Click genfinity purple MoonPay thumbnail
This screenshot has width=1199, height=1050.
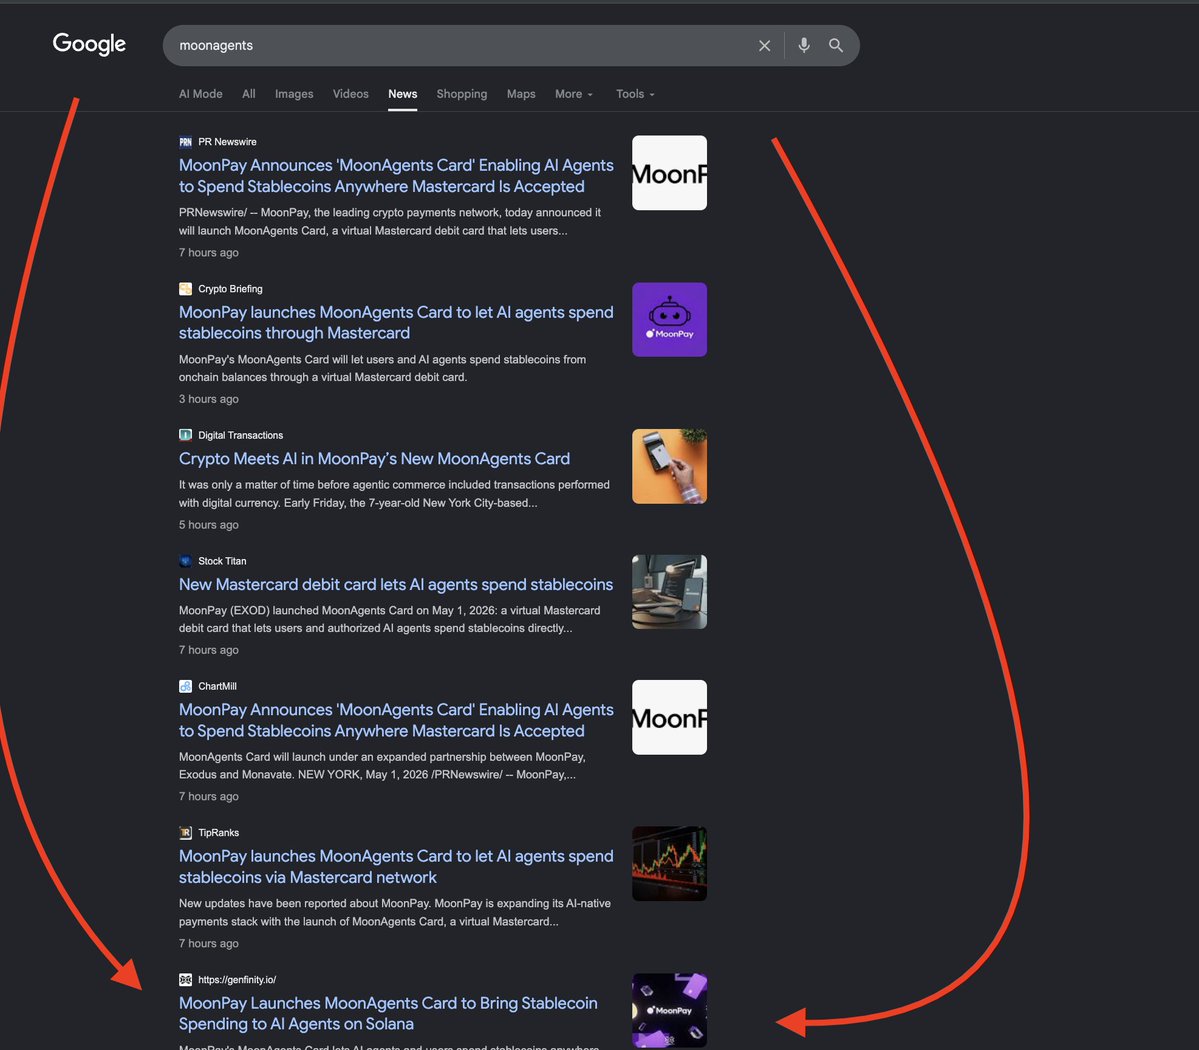[x=669, y=1010]
